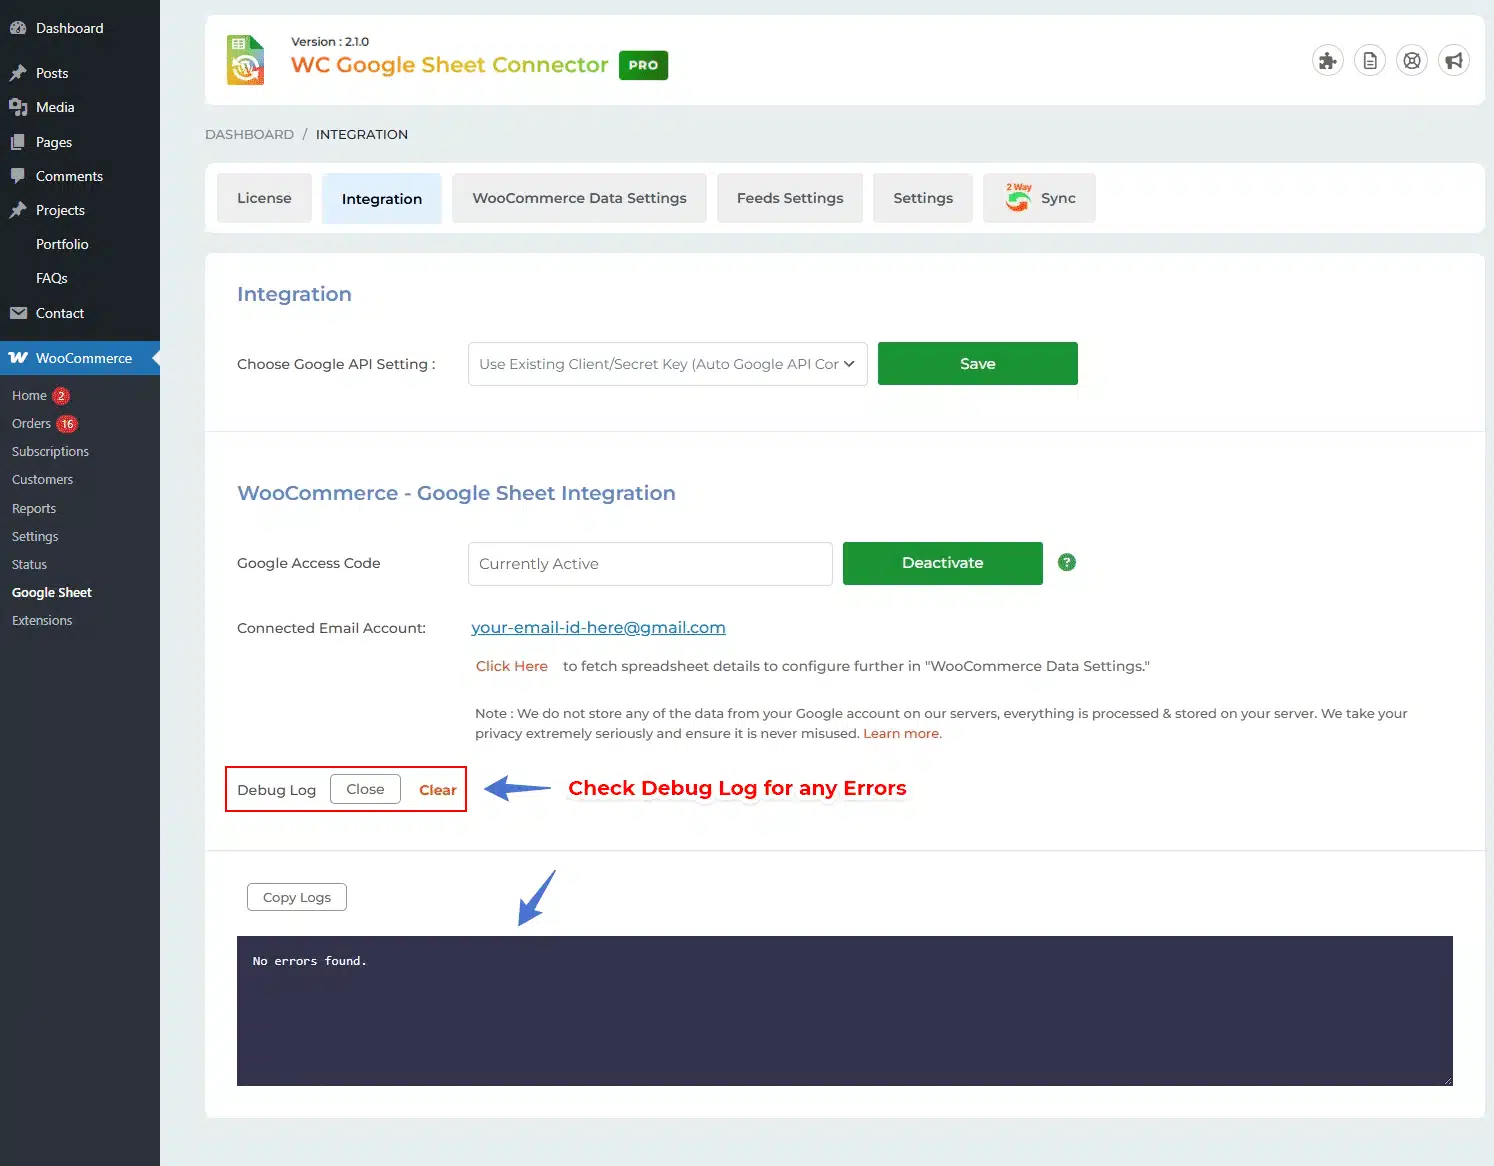Click the WC Google Sheet Connector logo
The width and height of the screenshot is (1494, 1166).
[x=246, y=61]
